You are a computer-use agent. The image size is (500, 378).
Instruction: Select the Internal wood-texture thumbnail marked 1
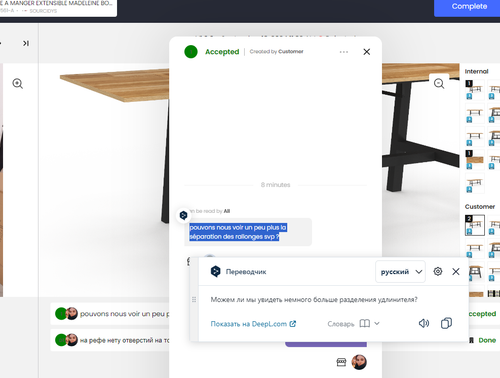pyautogui.click(x=474, y=160)
